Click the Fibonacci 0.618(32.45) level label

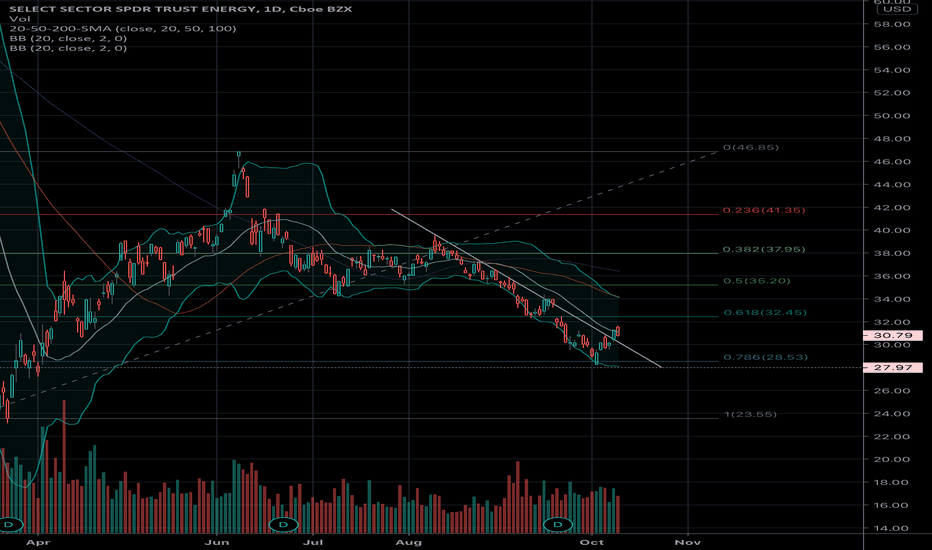click(765, 312)
